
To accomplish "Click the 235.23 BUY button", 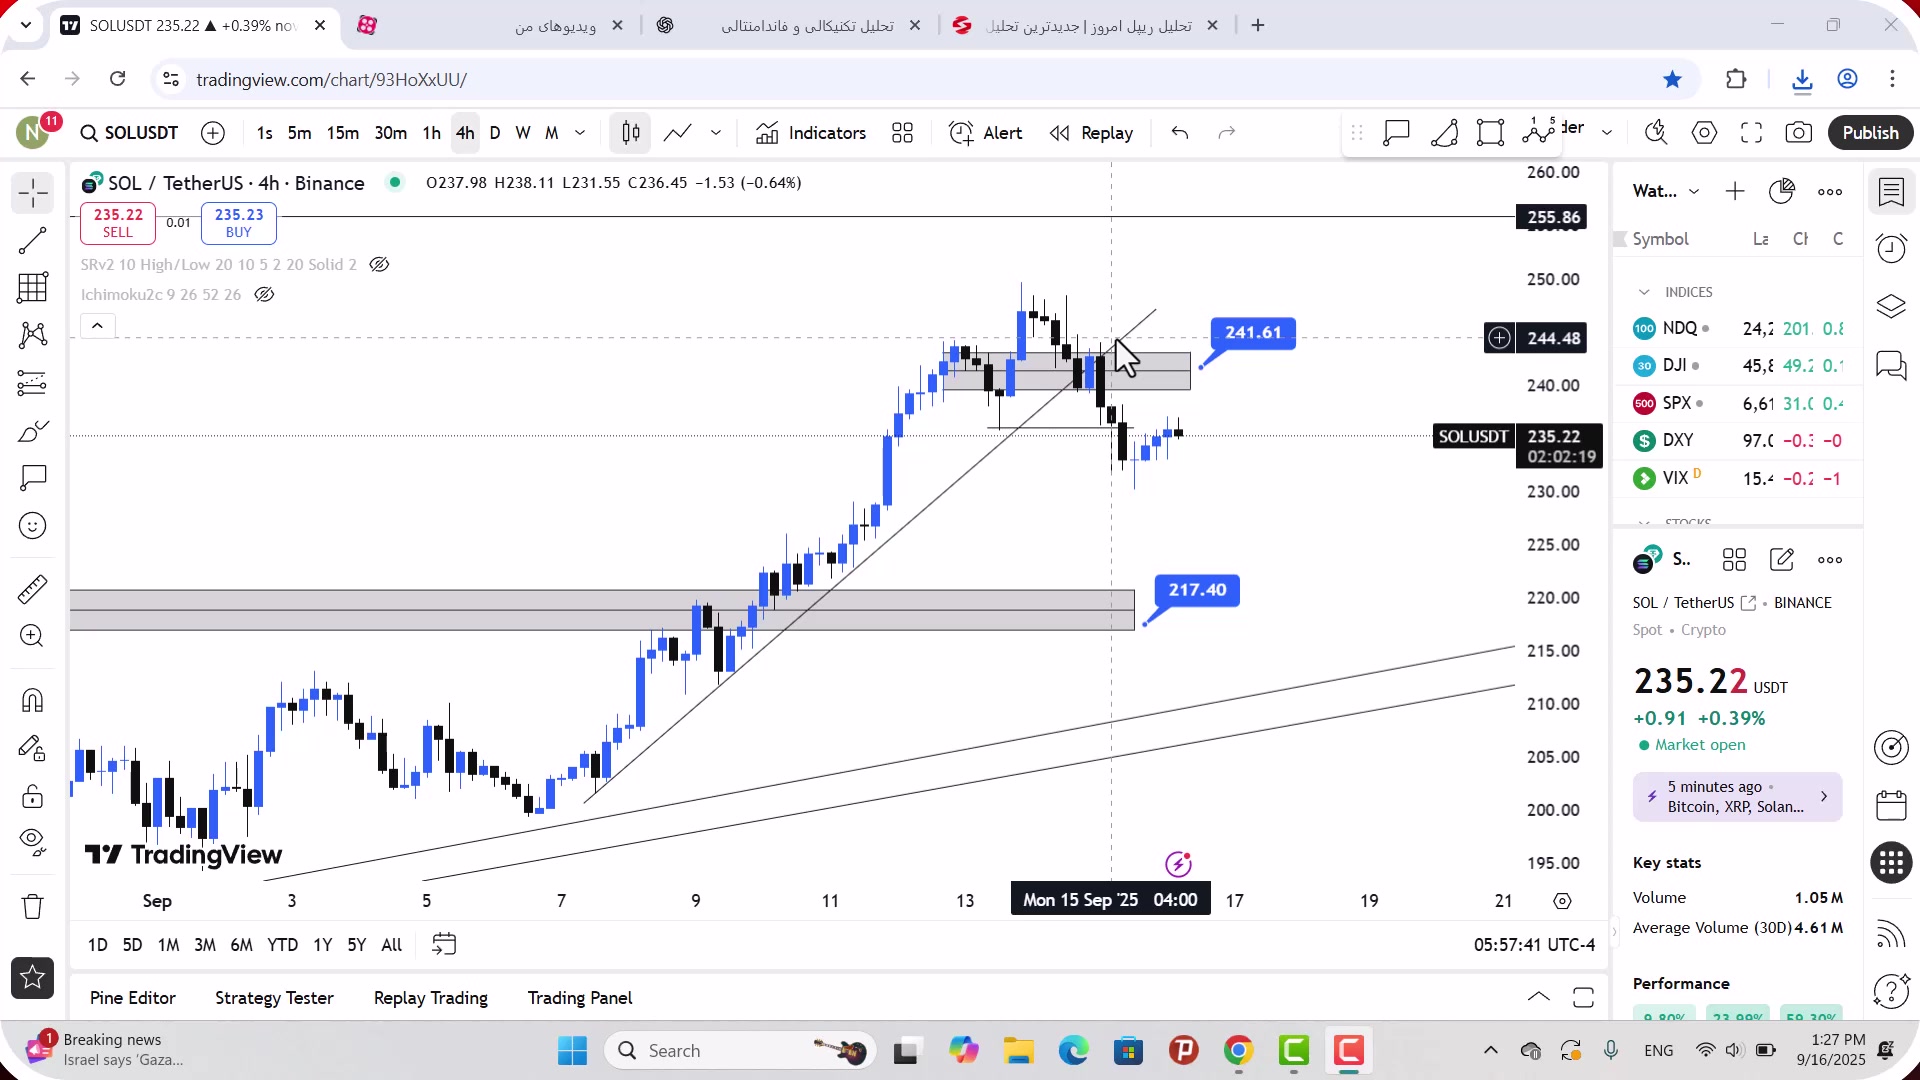I will (x=239, y=223).
